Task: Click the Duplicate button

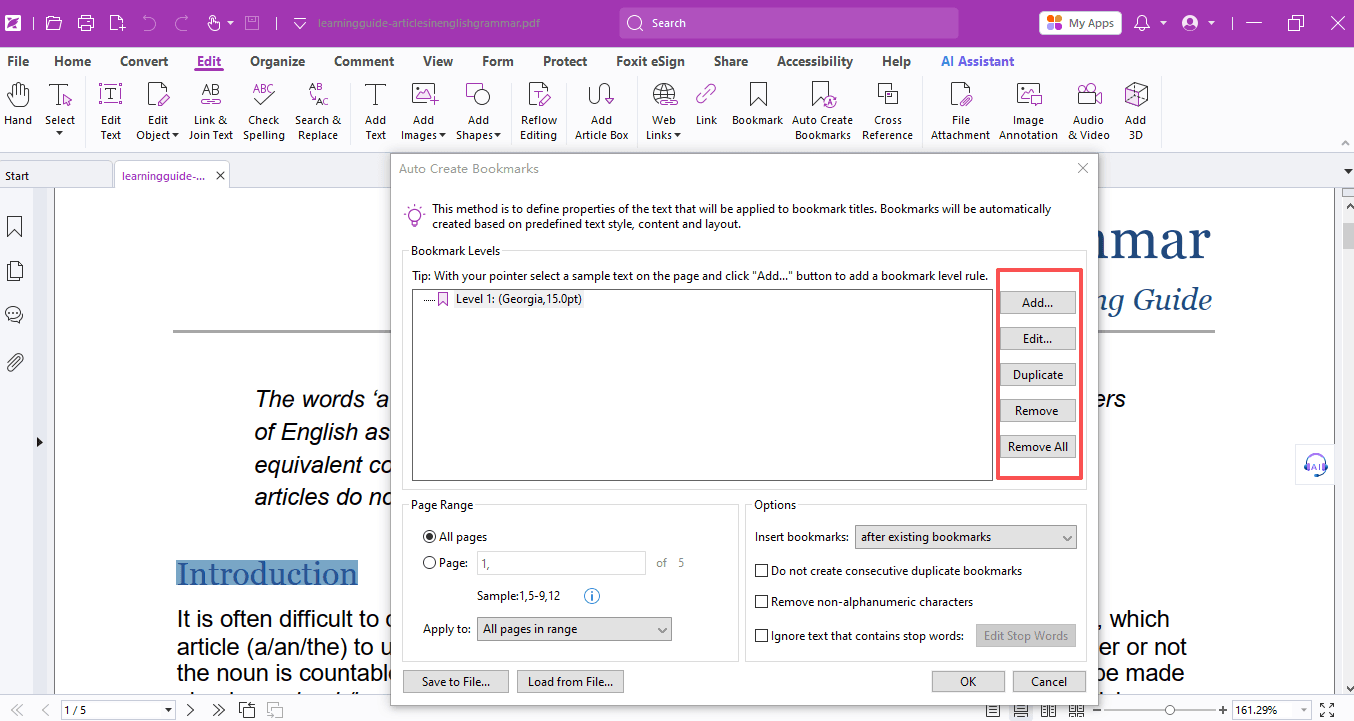Action: point(1038,374)
